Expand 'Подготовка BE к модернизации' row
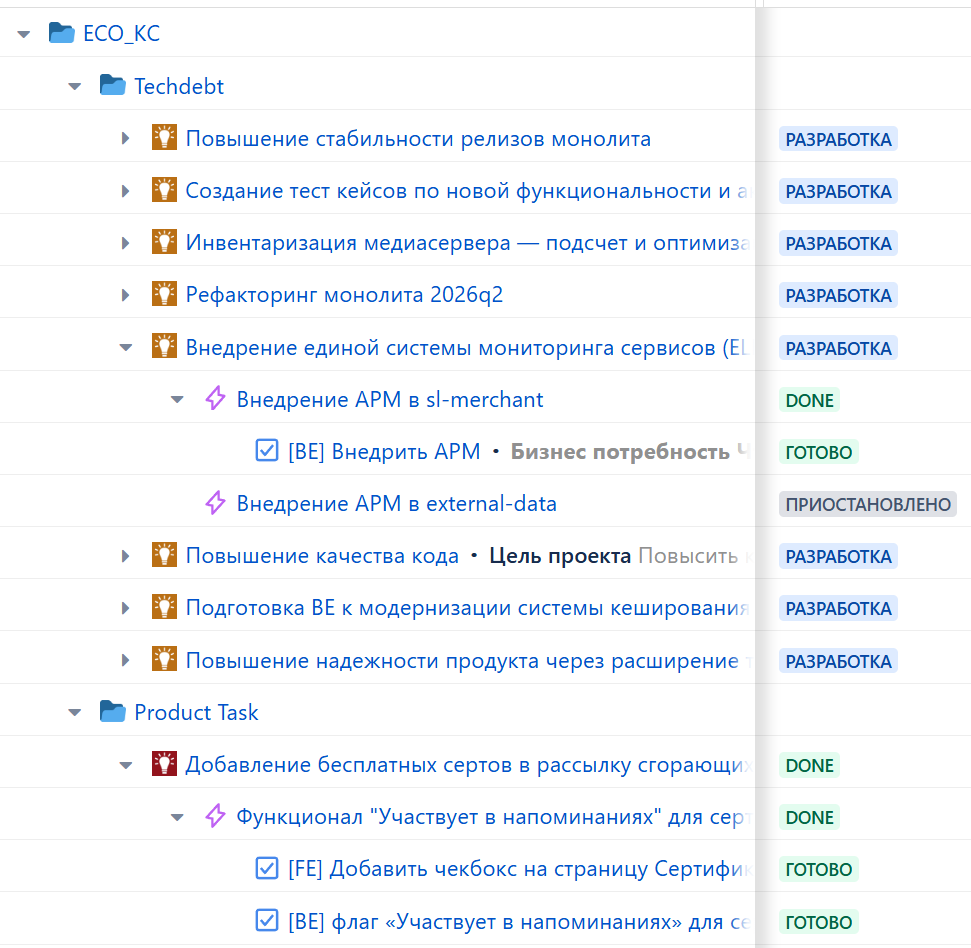971x948 pixels. click(126, 608)
